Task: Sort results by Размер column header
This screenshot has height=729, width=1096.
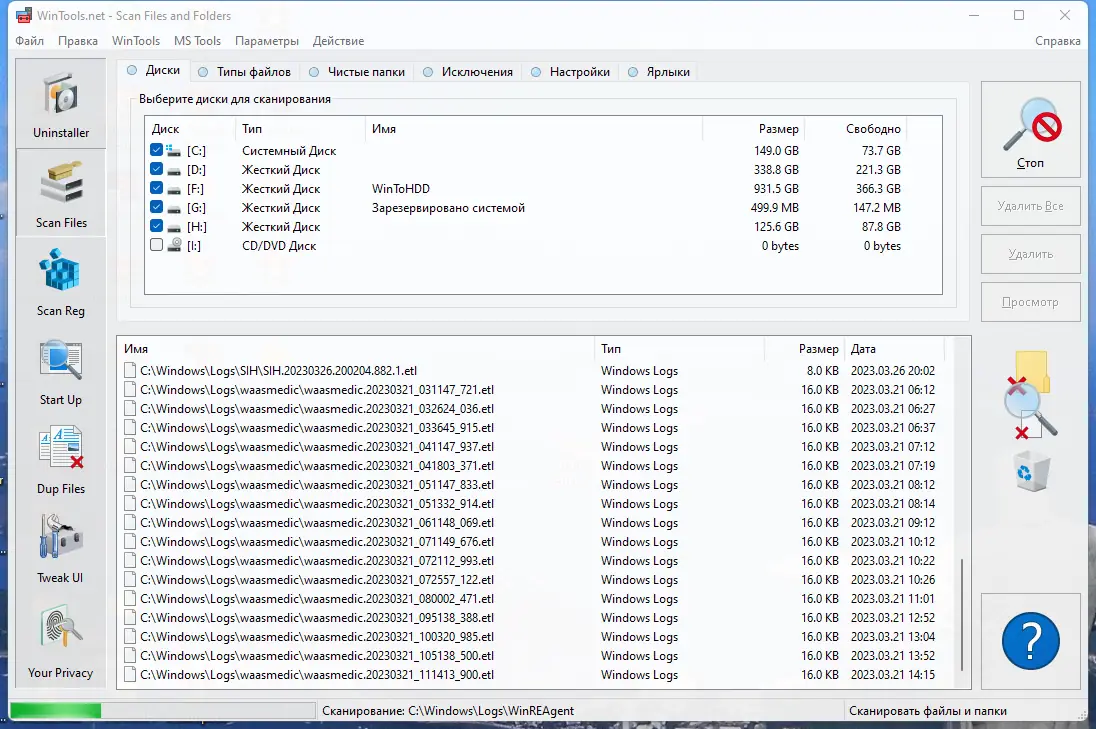Action: [x=804, y=348]
